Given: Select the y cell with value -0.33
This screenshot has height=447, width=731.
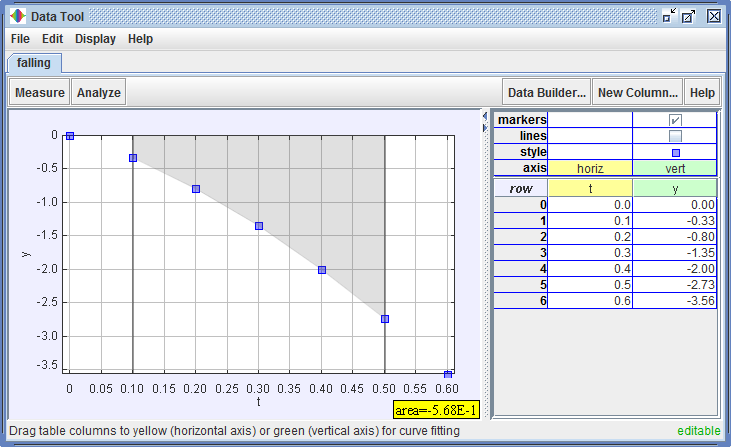Looking at the screenshot, I should [x=675, y=221].
